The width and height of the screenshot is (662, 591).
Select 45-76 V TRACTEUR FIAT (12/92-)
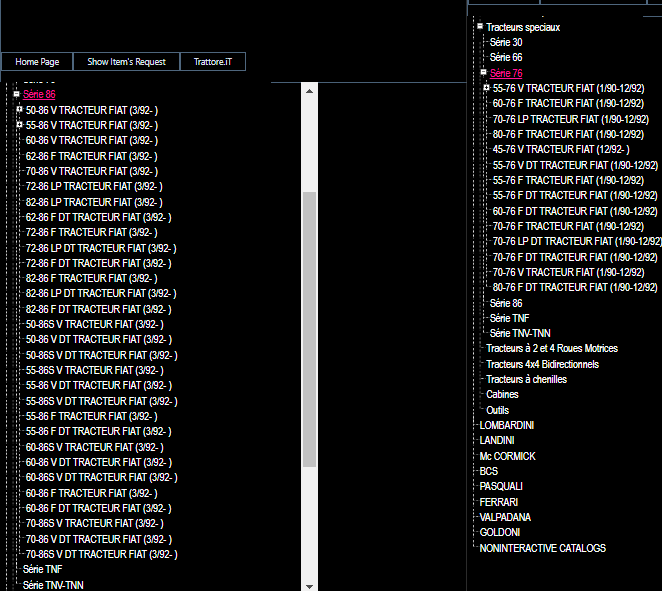coord(561,149)
